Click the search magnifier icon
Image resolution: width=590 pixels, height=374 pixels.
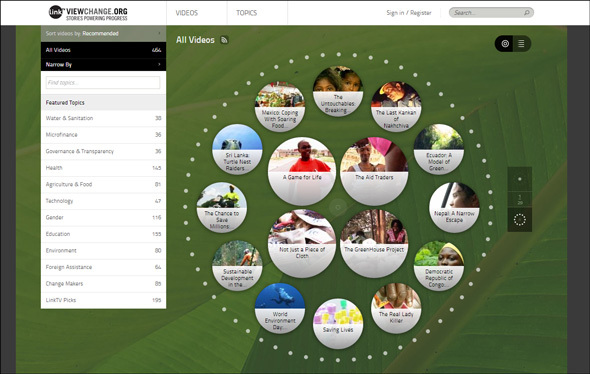[526, 13]
